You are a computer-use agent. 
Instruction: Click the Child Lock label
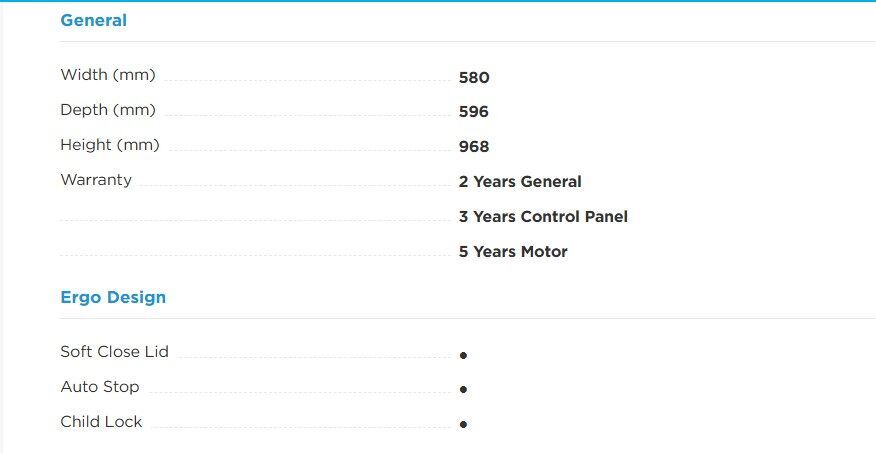[x=101, y=422]
